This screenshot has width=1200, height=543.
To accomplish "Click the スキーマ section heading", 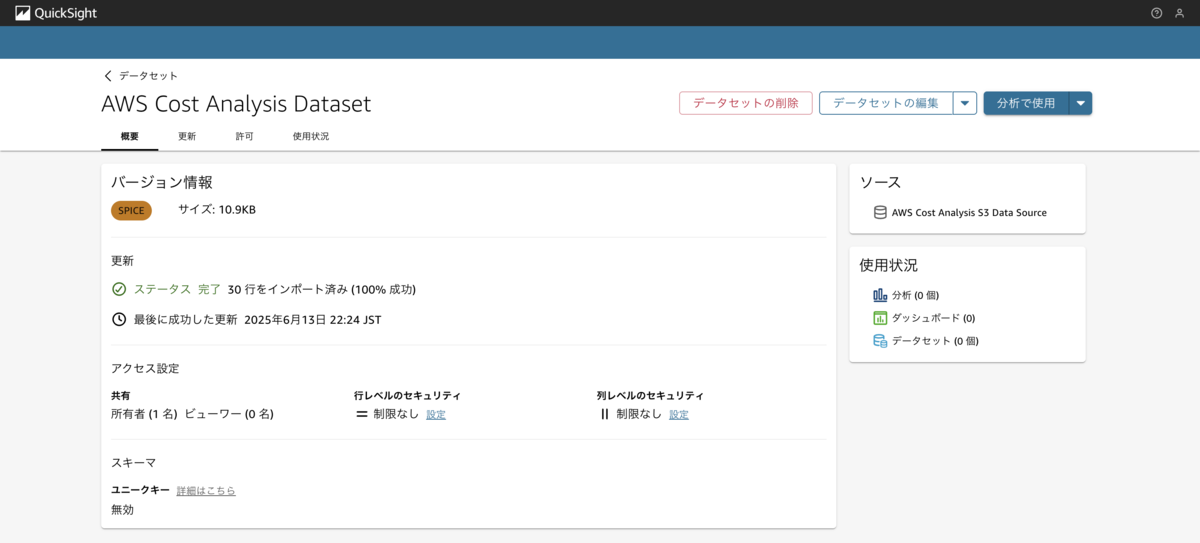I will [x=133, y=463].
